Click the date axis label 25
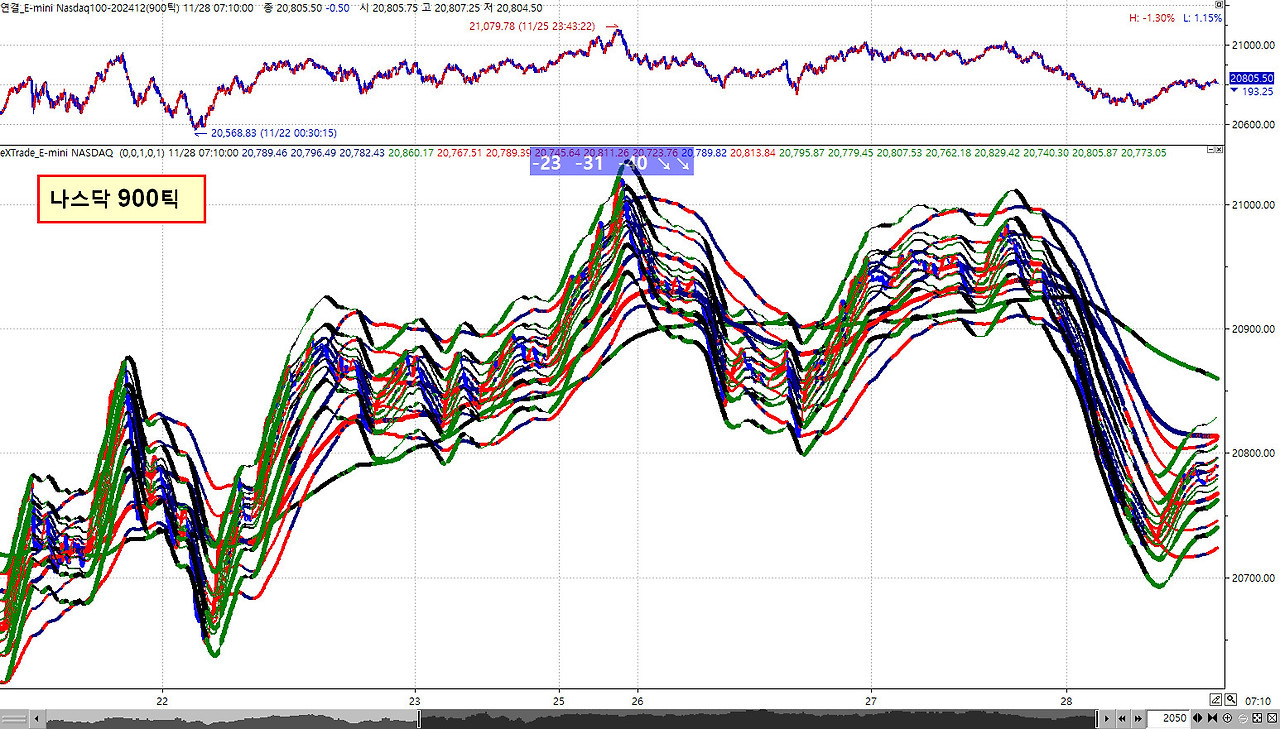Viewport: 1280px width, 729px height. 559,701
